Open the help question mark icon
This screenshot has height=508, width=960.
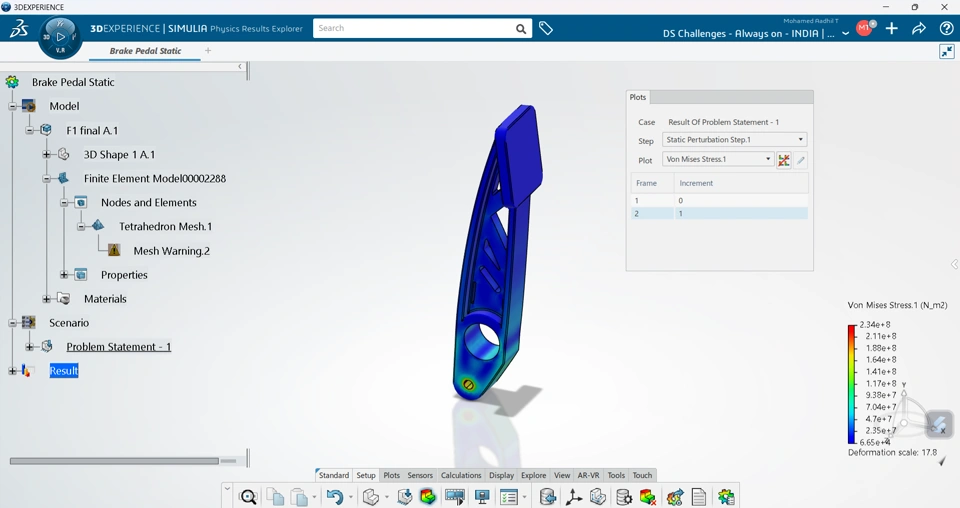[946, 28]
